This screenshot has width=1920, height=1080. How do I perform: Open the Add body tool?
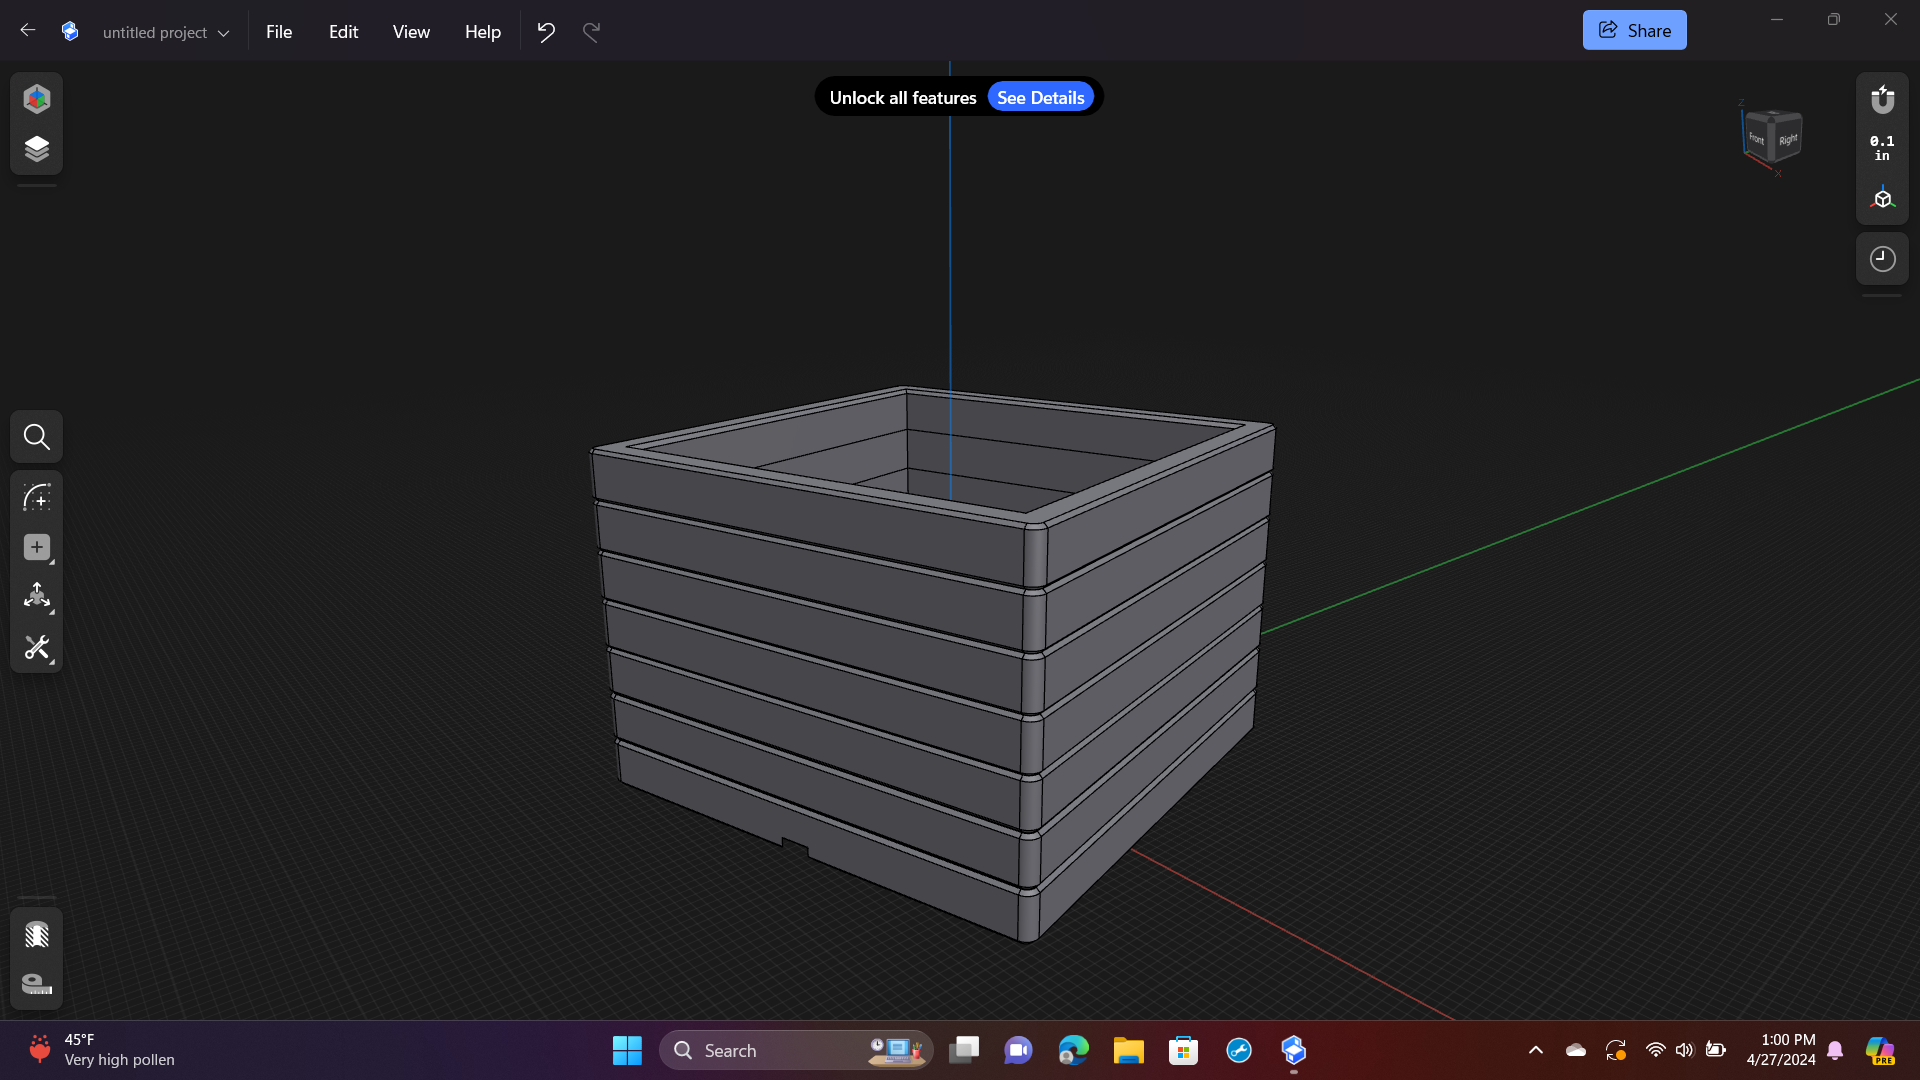pos(36,547)
